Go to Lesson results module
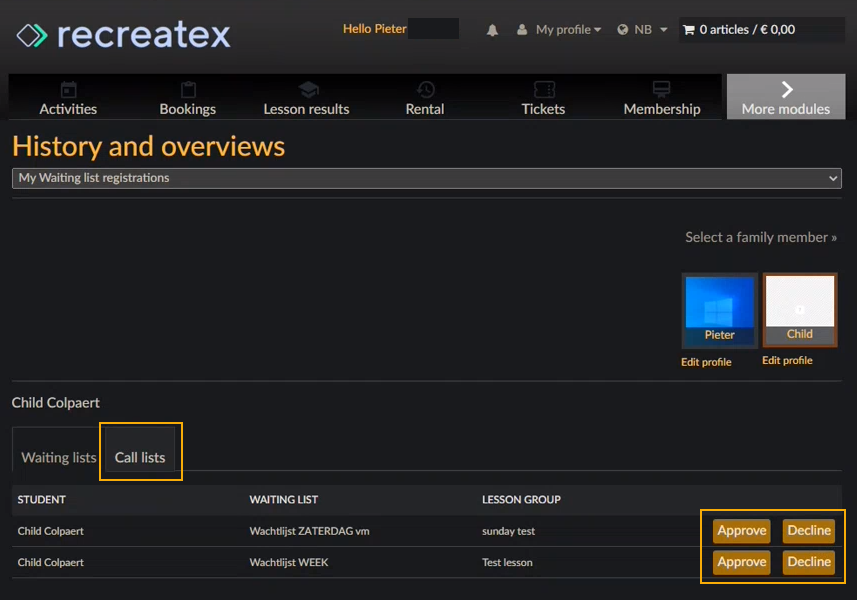 tap(306, 99)
